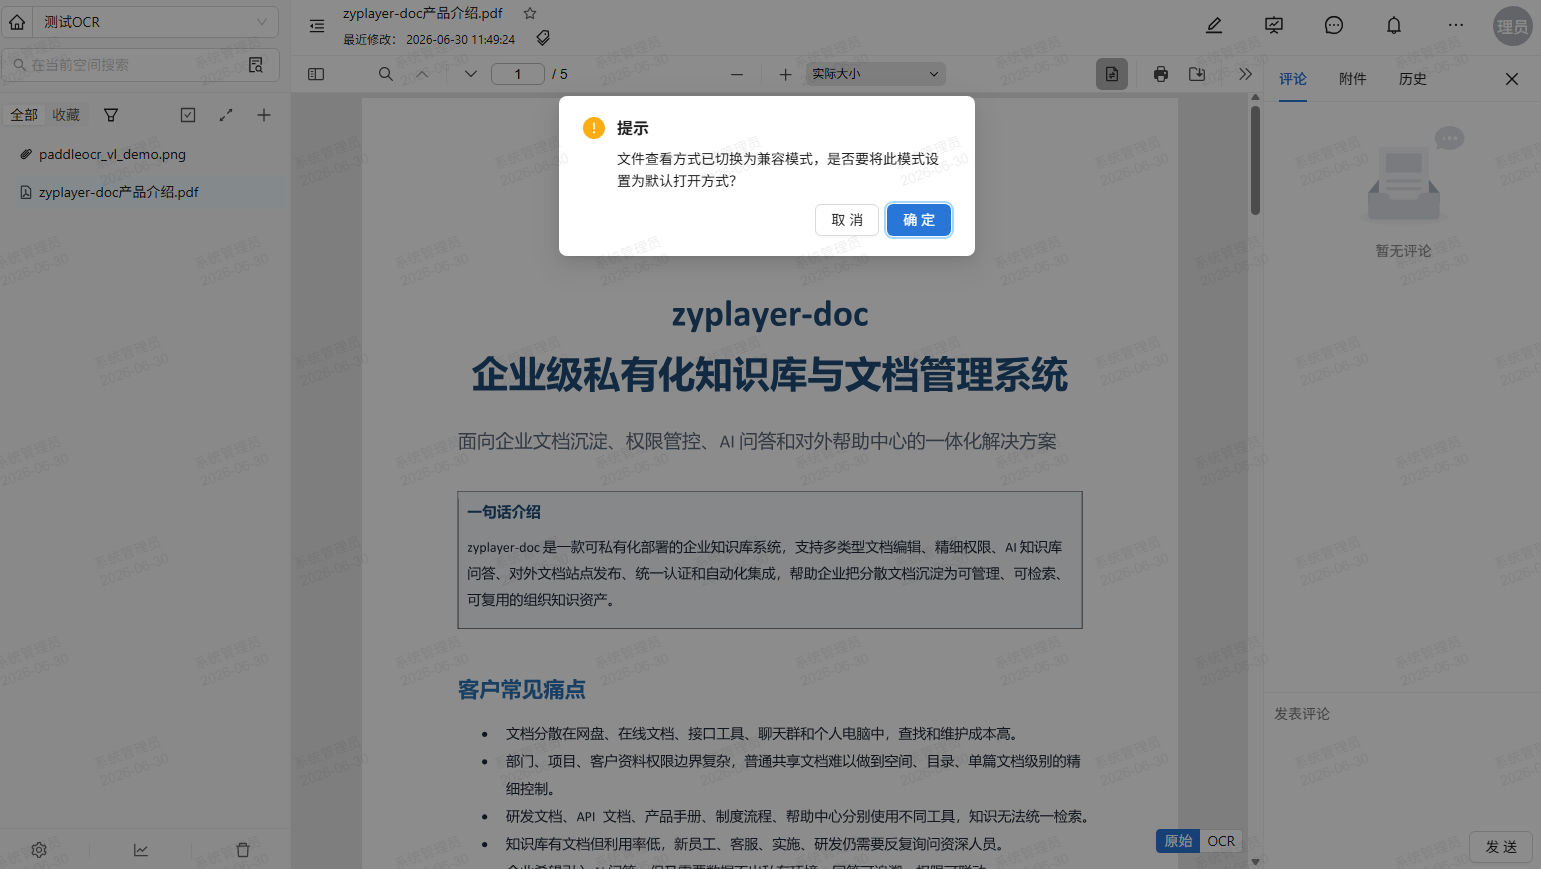Expand the document tree with arrows icon
Viewport: 1541px width, 869px height.
click(x=226, y=115)
